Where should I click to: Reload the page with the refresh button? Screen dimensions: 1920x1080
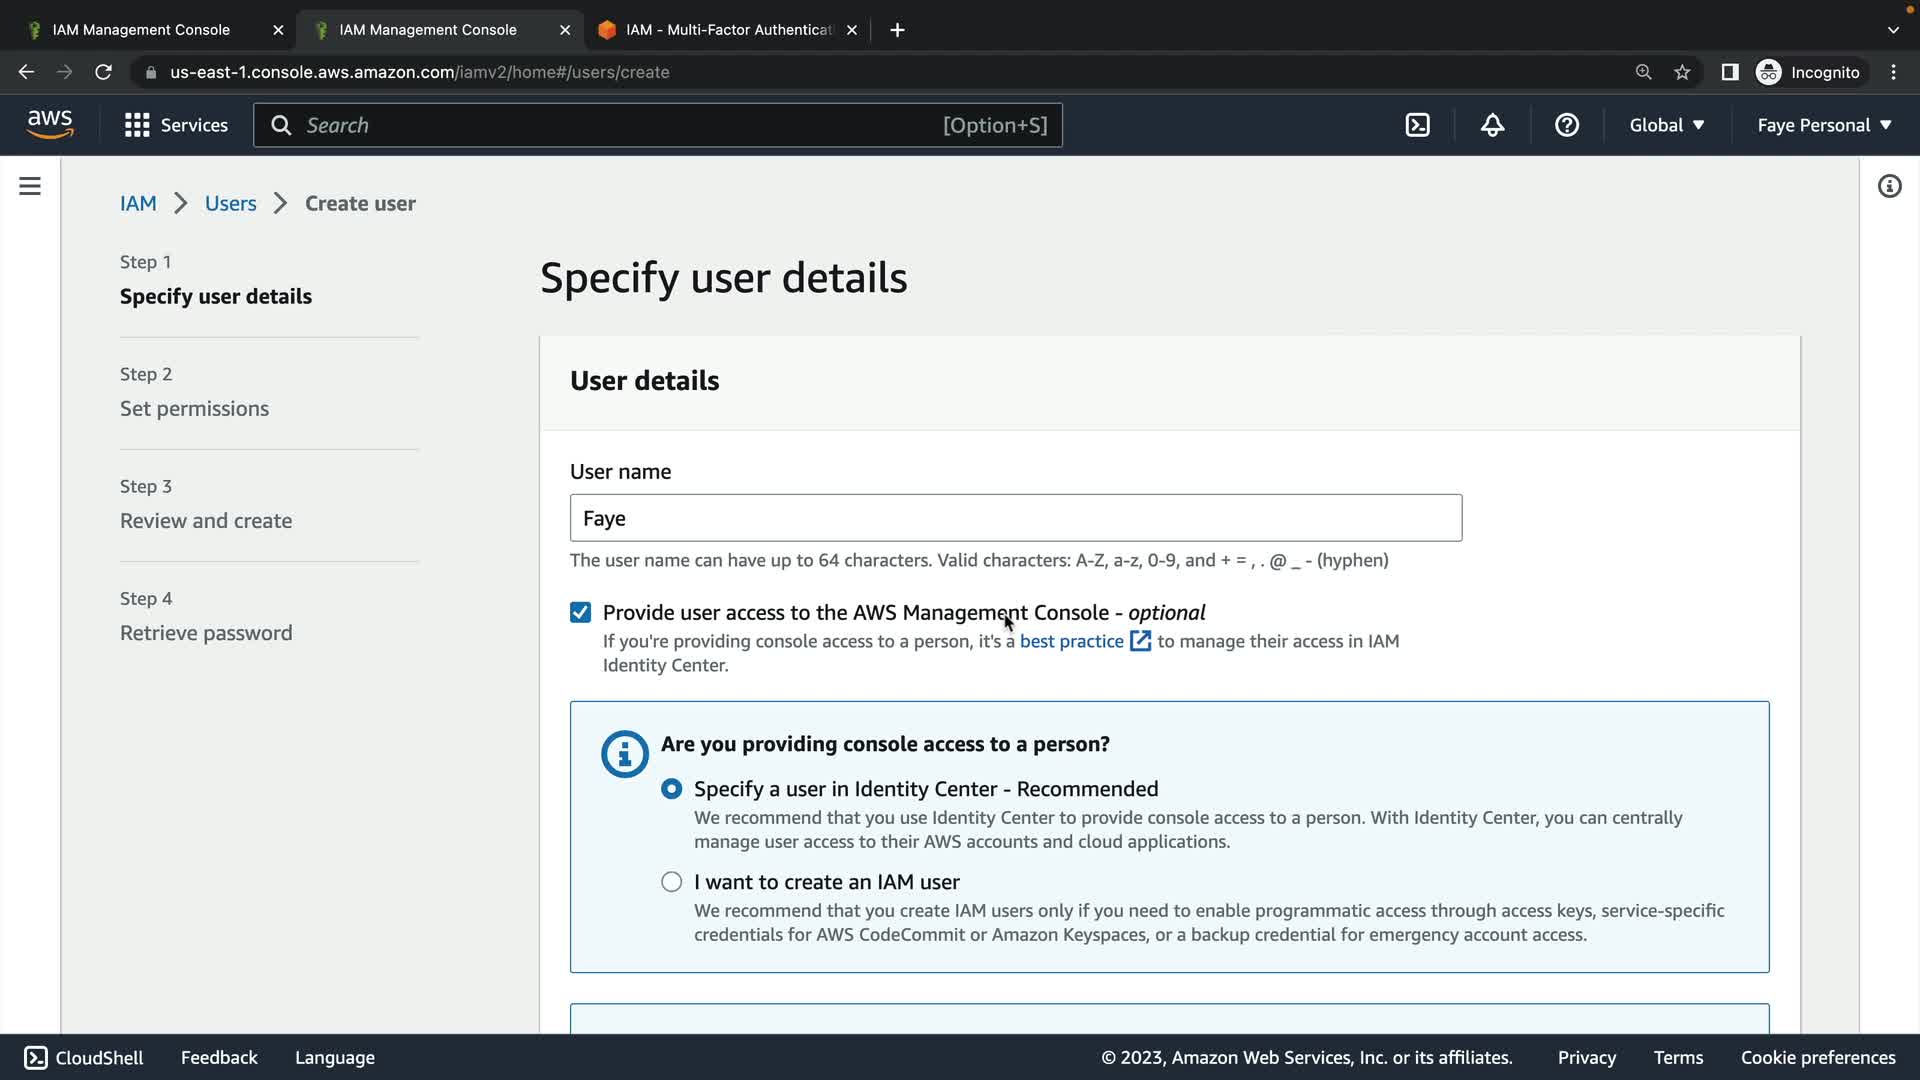coord(103,72)
